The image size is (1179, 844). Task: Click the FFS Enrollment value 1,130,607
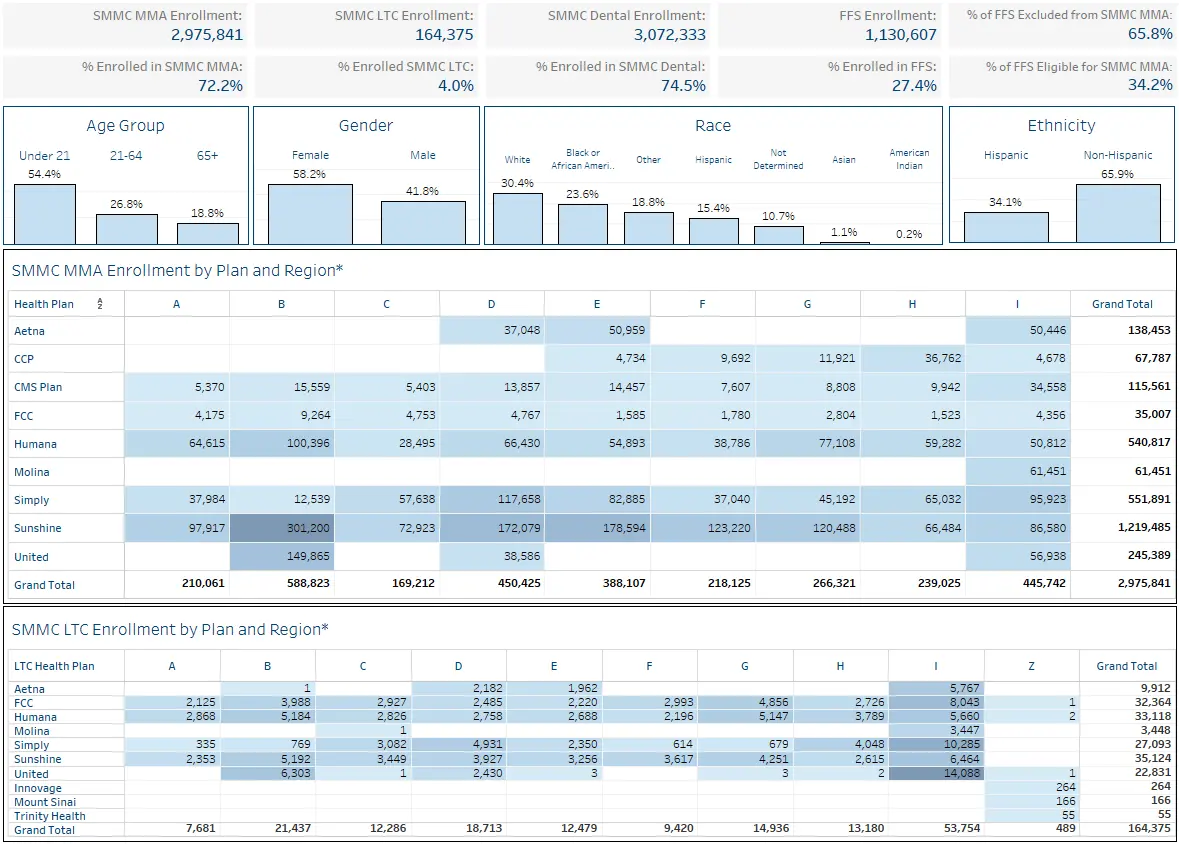pyautogui.click(x=901, y=35)
